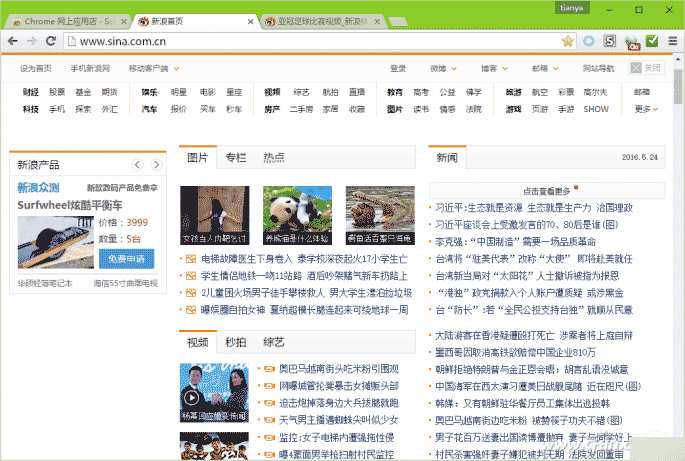Click the 关闭 button at top right

point(647,68)
